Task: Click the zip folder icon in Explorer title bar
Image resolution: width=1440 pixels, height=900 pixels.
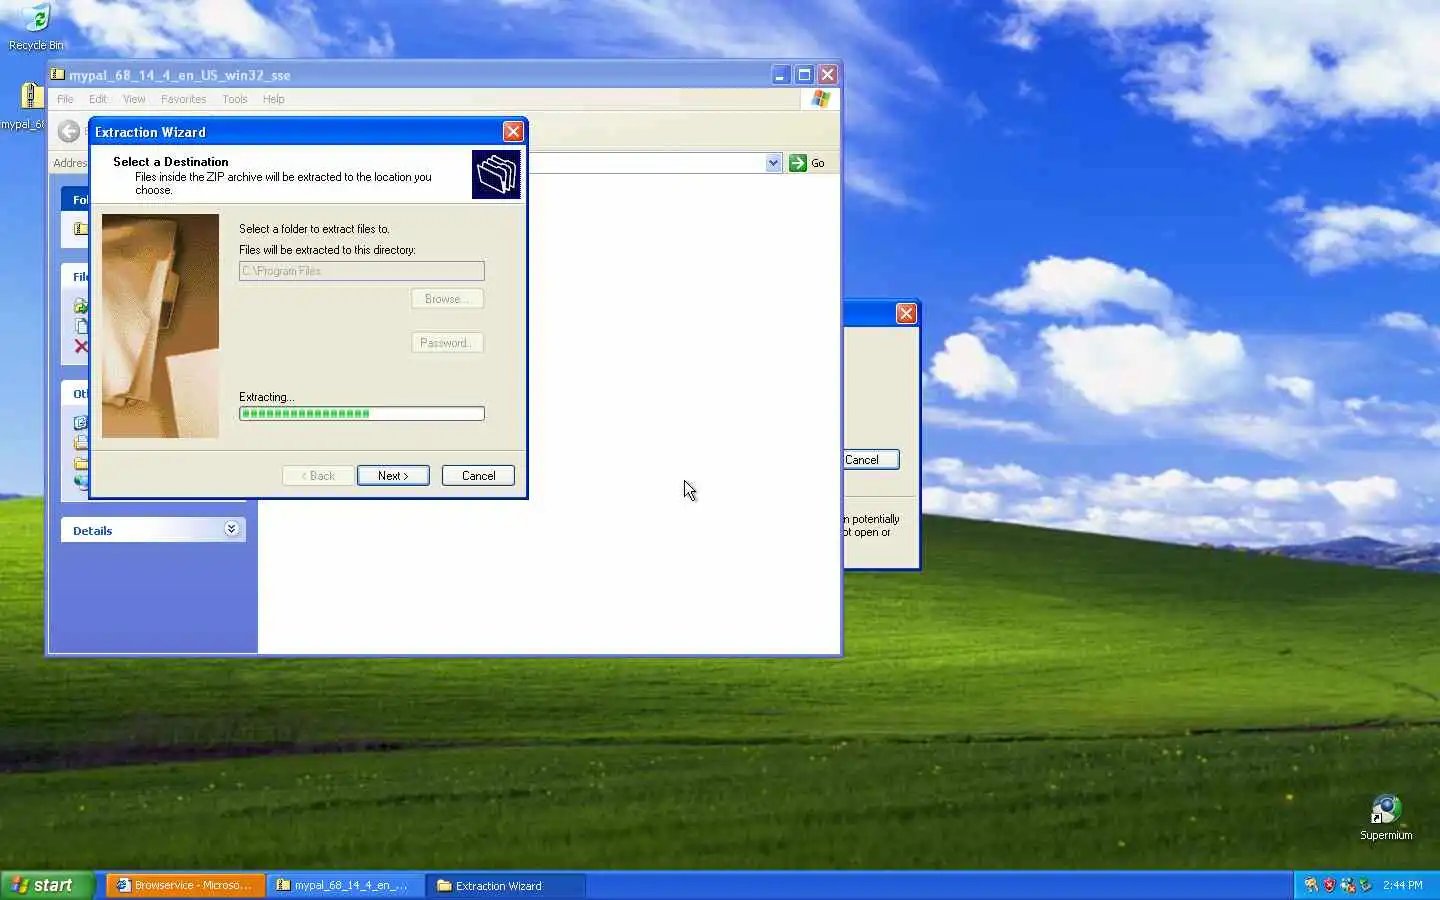Action: click(58, 75)
